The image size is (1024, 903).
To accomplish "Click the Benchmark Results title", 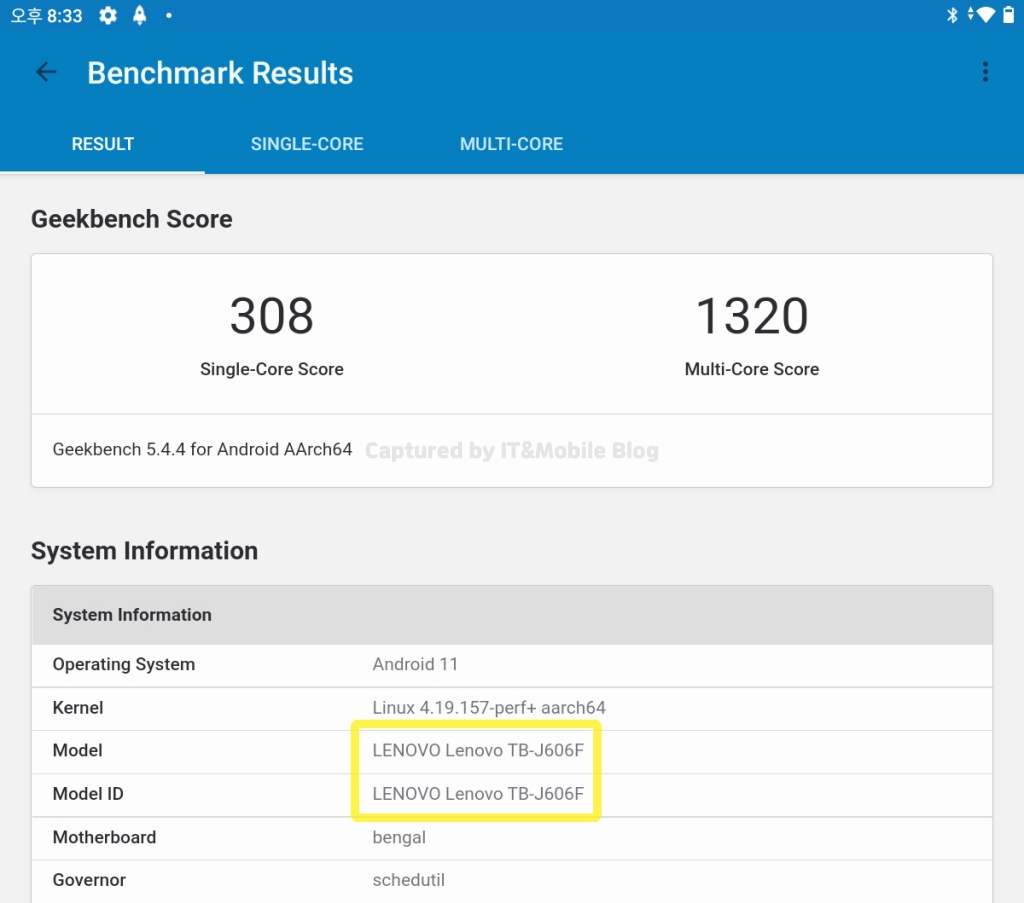I will point(220,73).
